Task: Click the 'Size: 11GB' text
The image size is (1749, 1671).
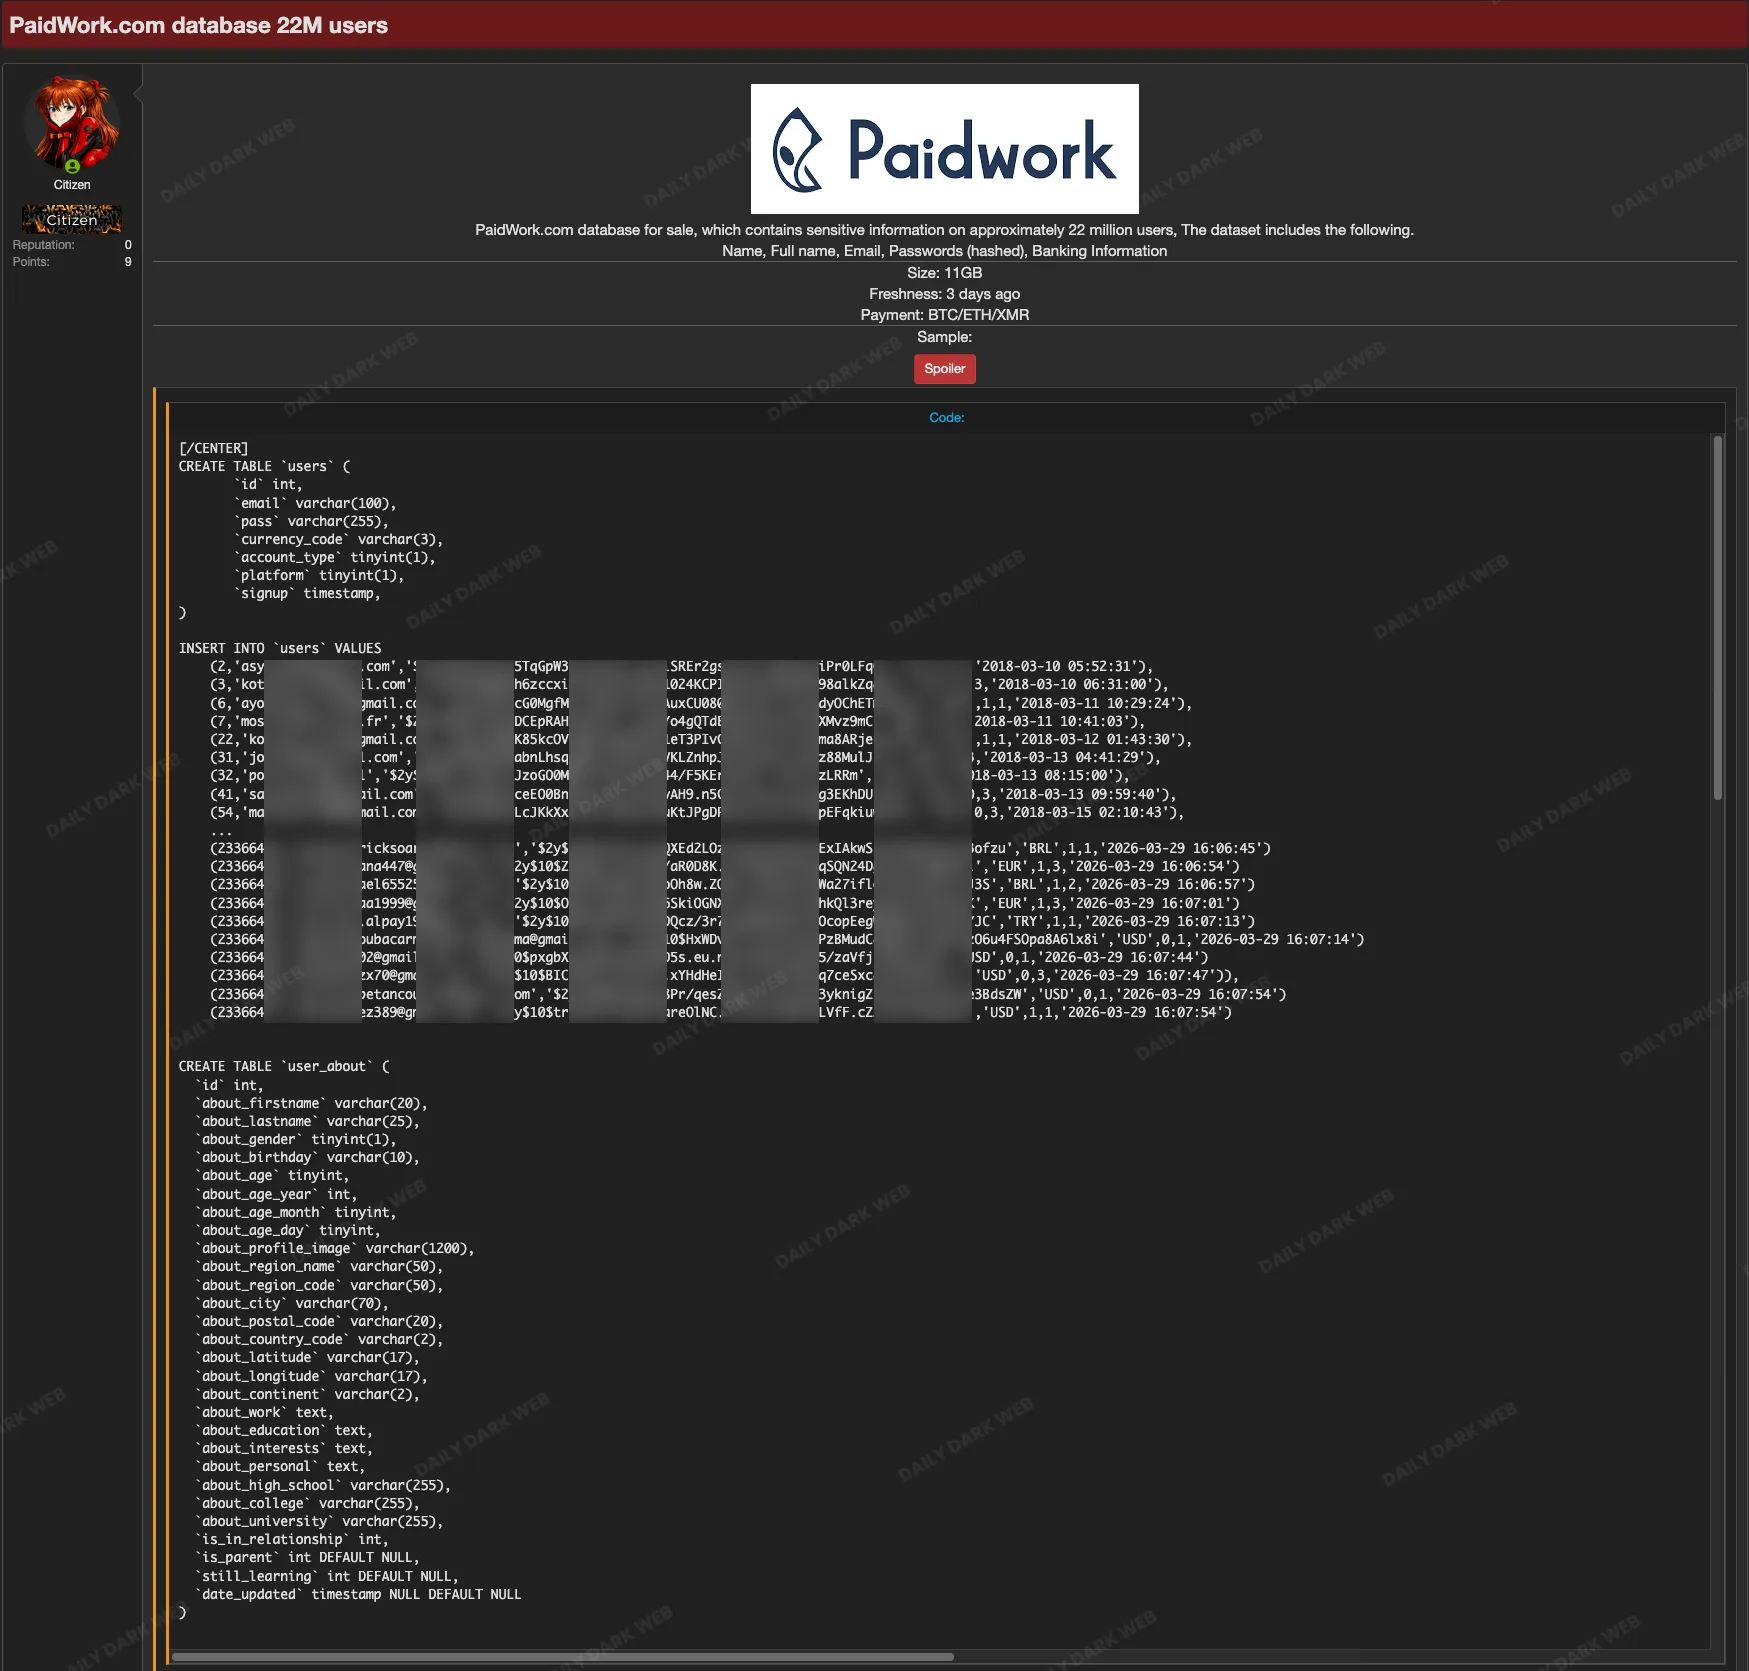Action: pyautogui.click(x=944, y=273)
